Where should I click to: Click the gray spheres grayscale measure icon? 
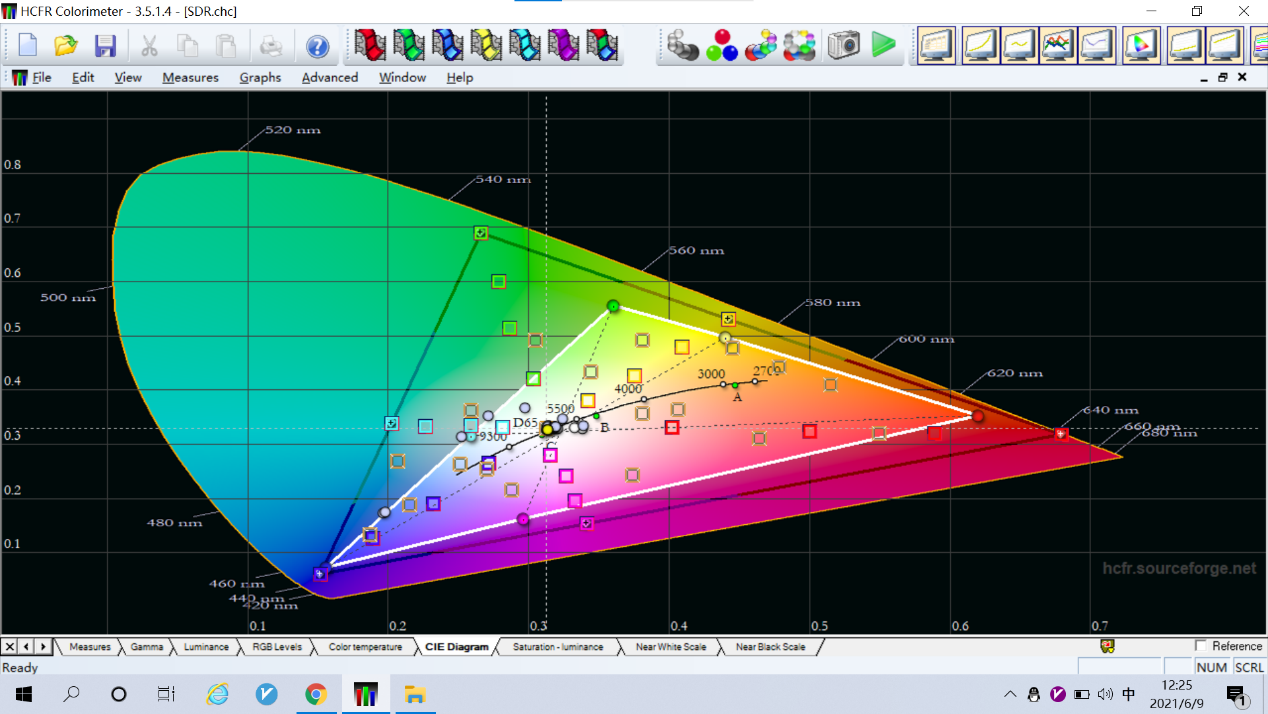pos(683,45)
